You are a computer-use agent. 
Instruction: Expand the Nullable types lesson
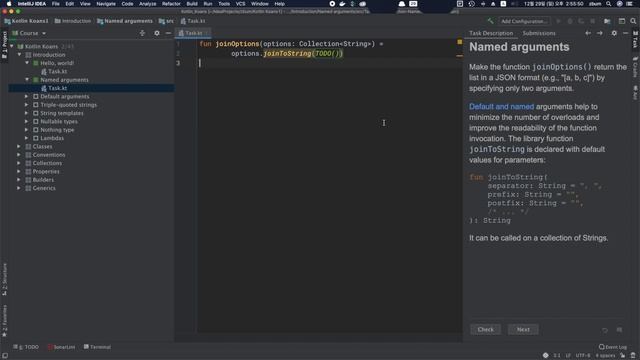click(x=27, y=121)
